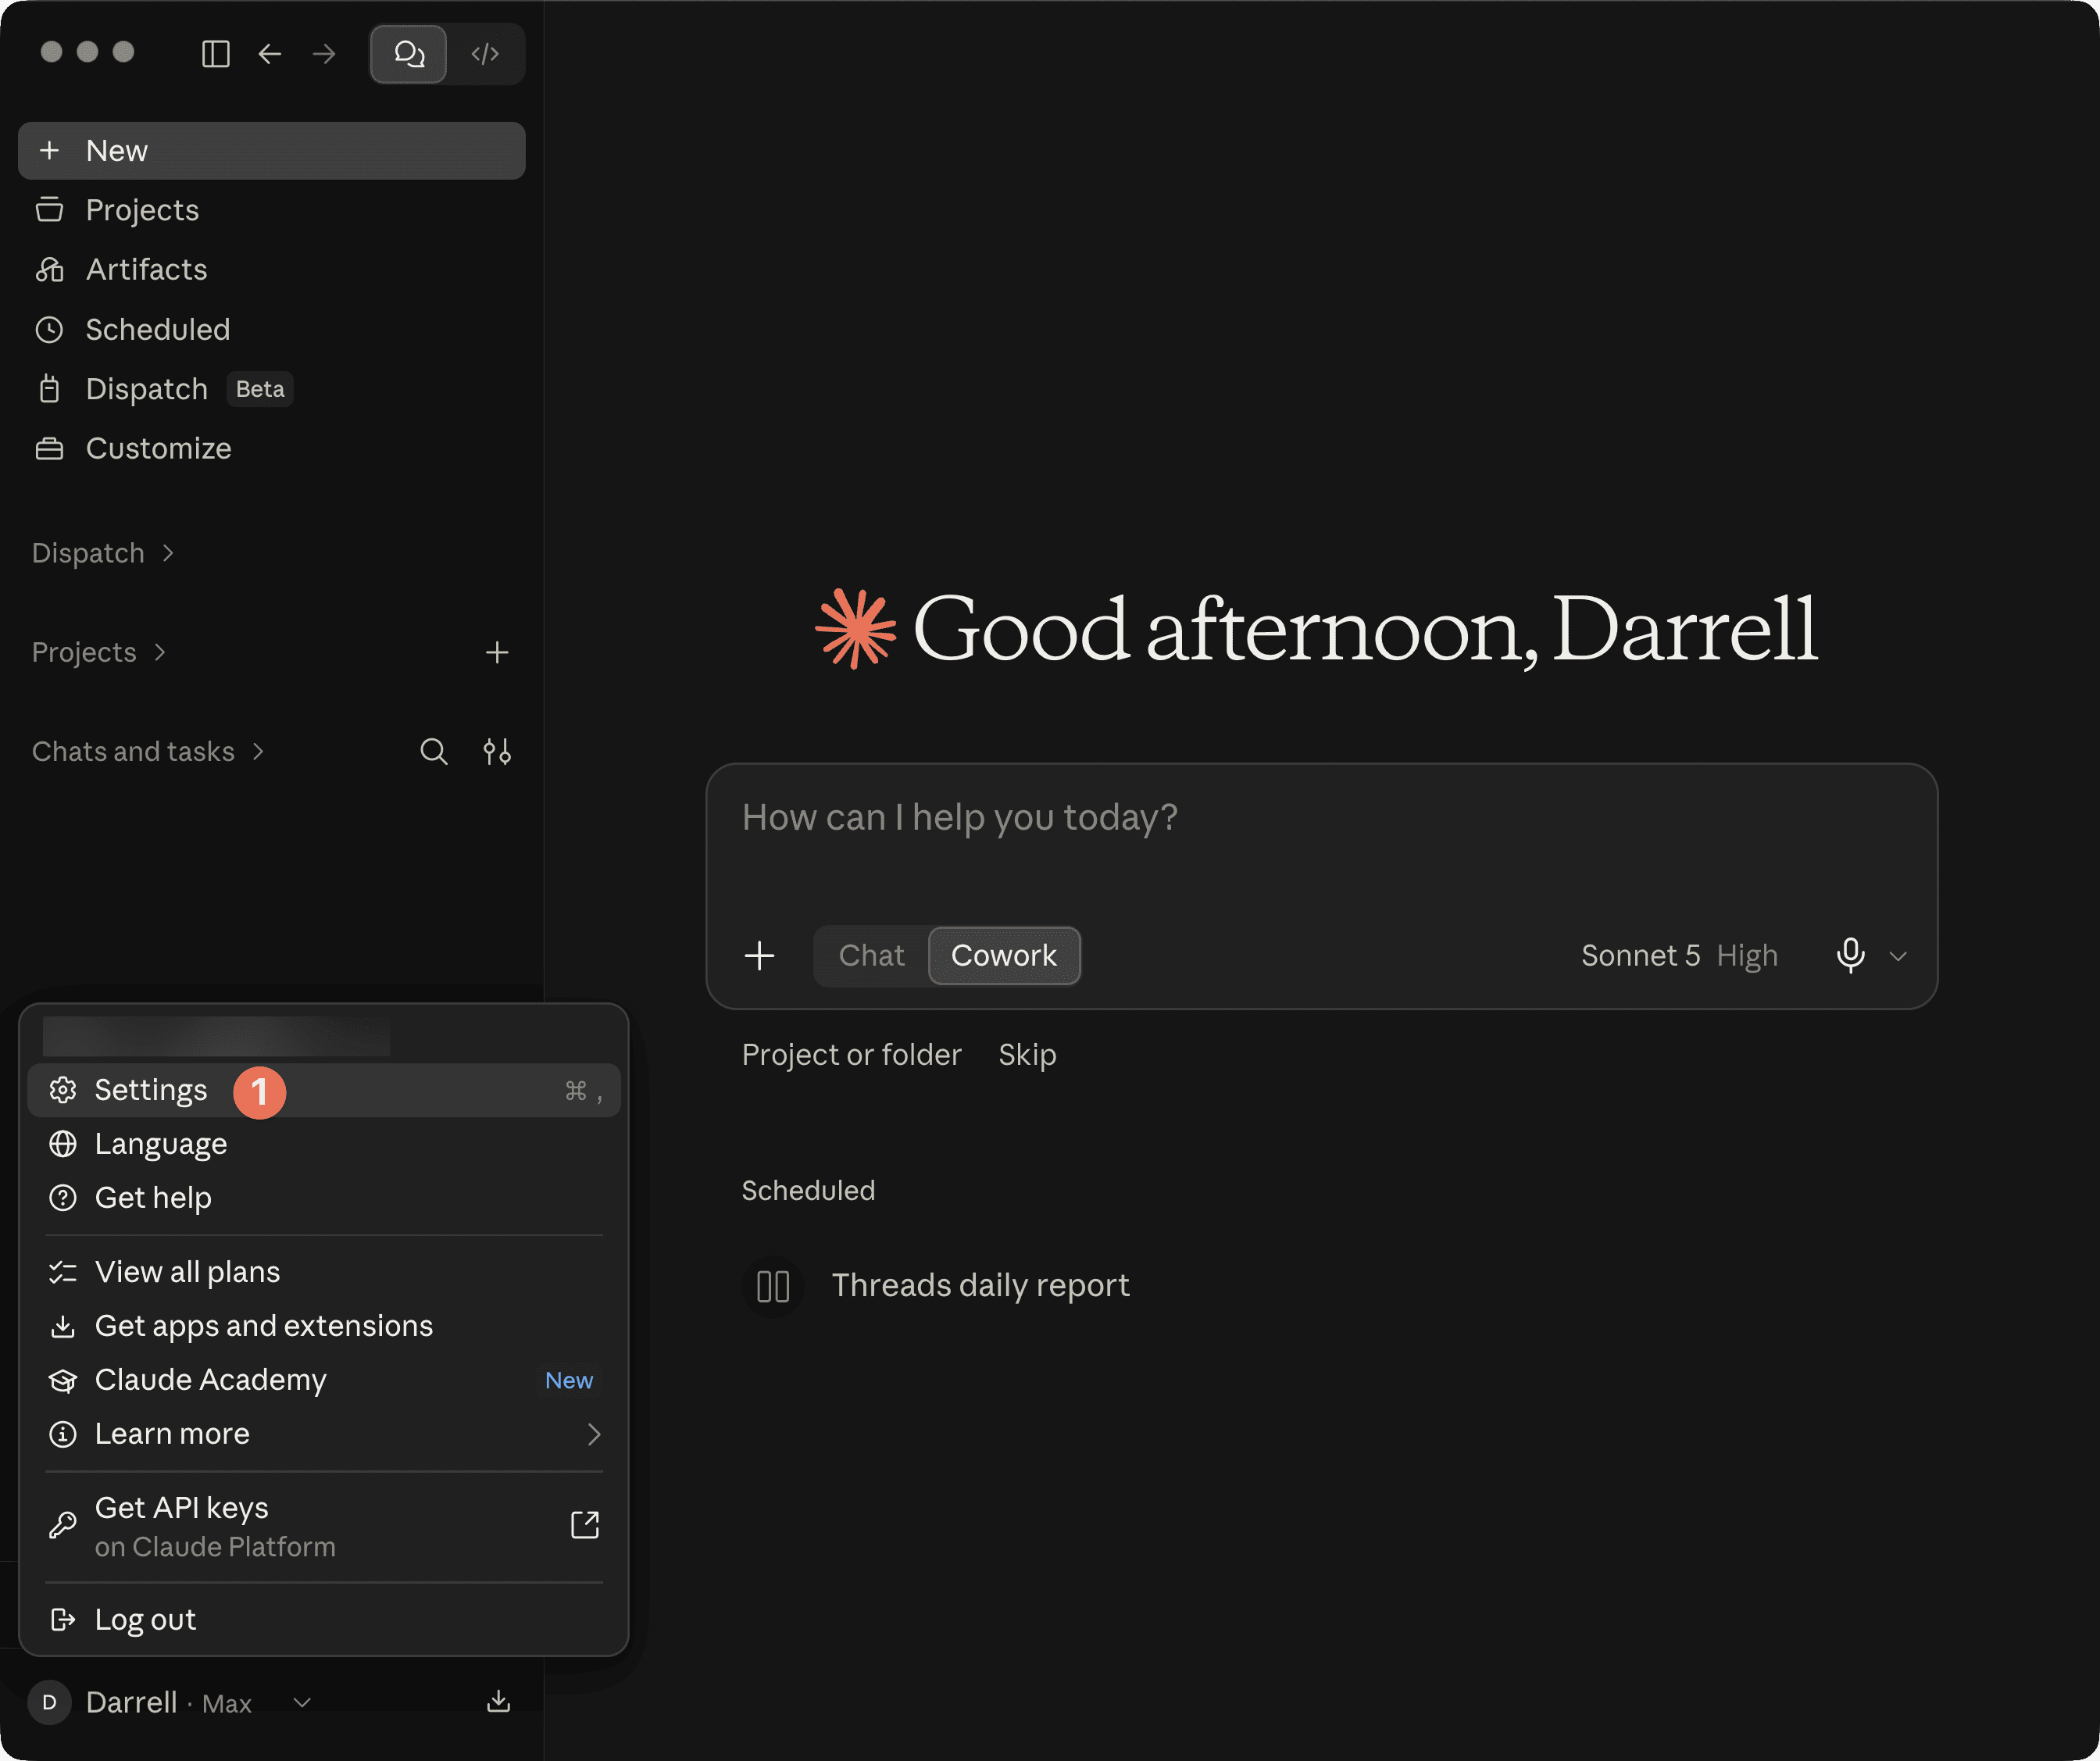Choose Language in the account menu

click(x=324, y=1144)
